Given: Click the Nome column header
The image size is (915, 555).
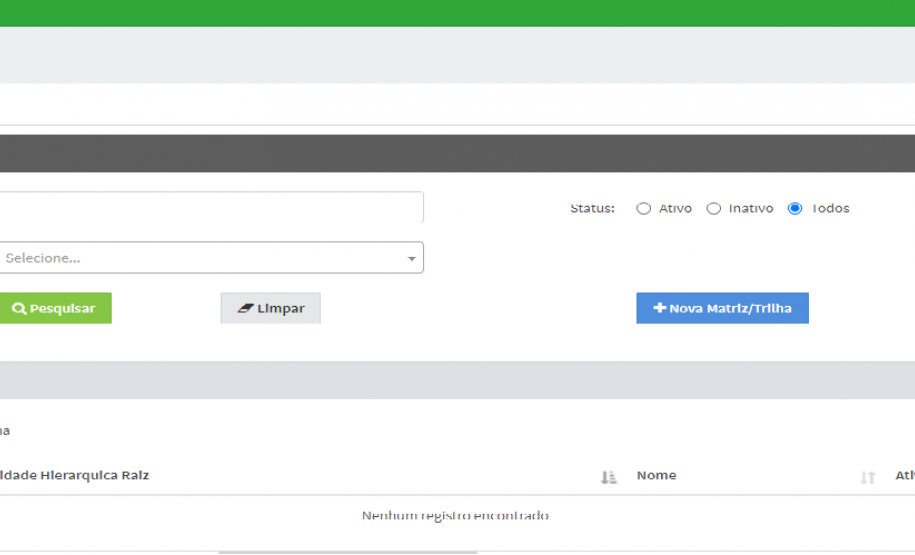Looking at the screenshot, I should pyautogui.click(x=657, y=476).
